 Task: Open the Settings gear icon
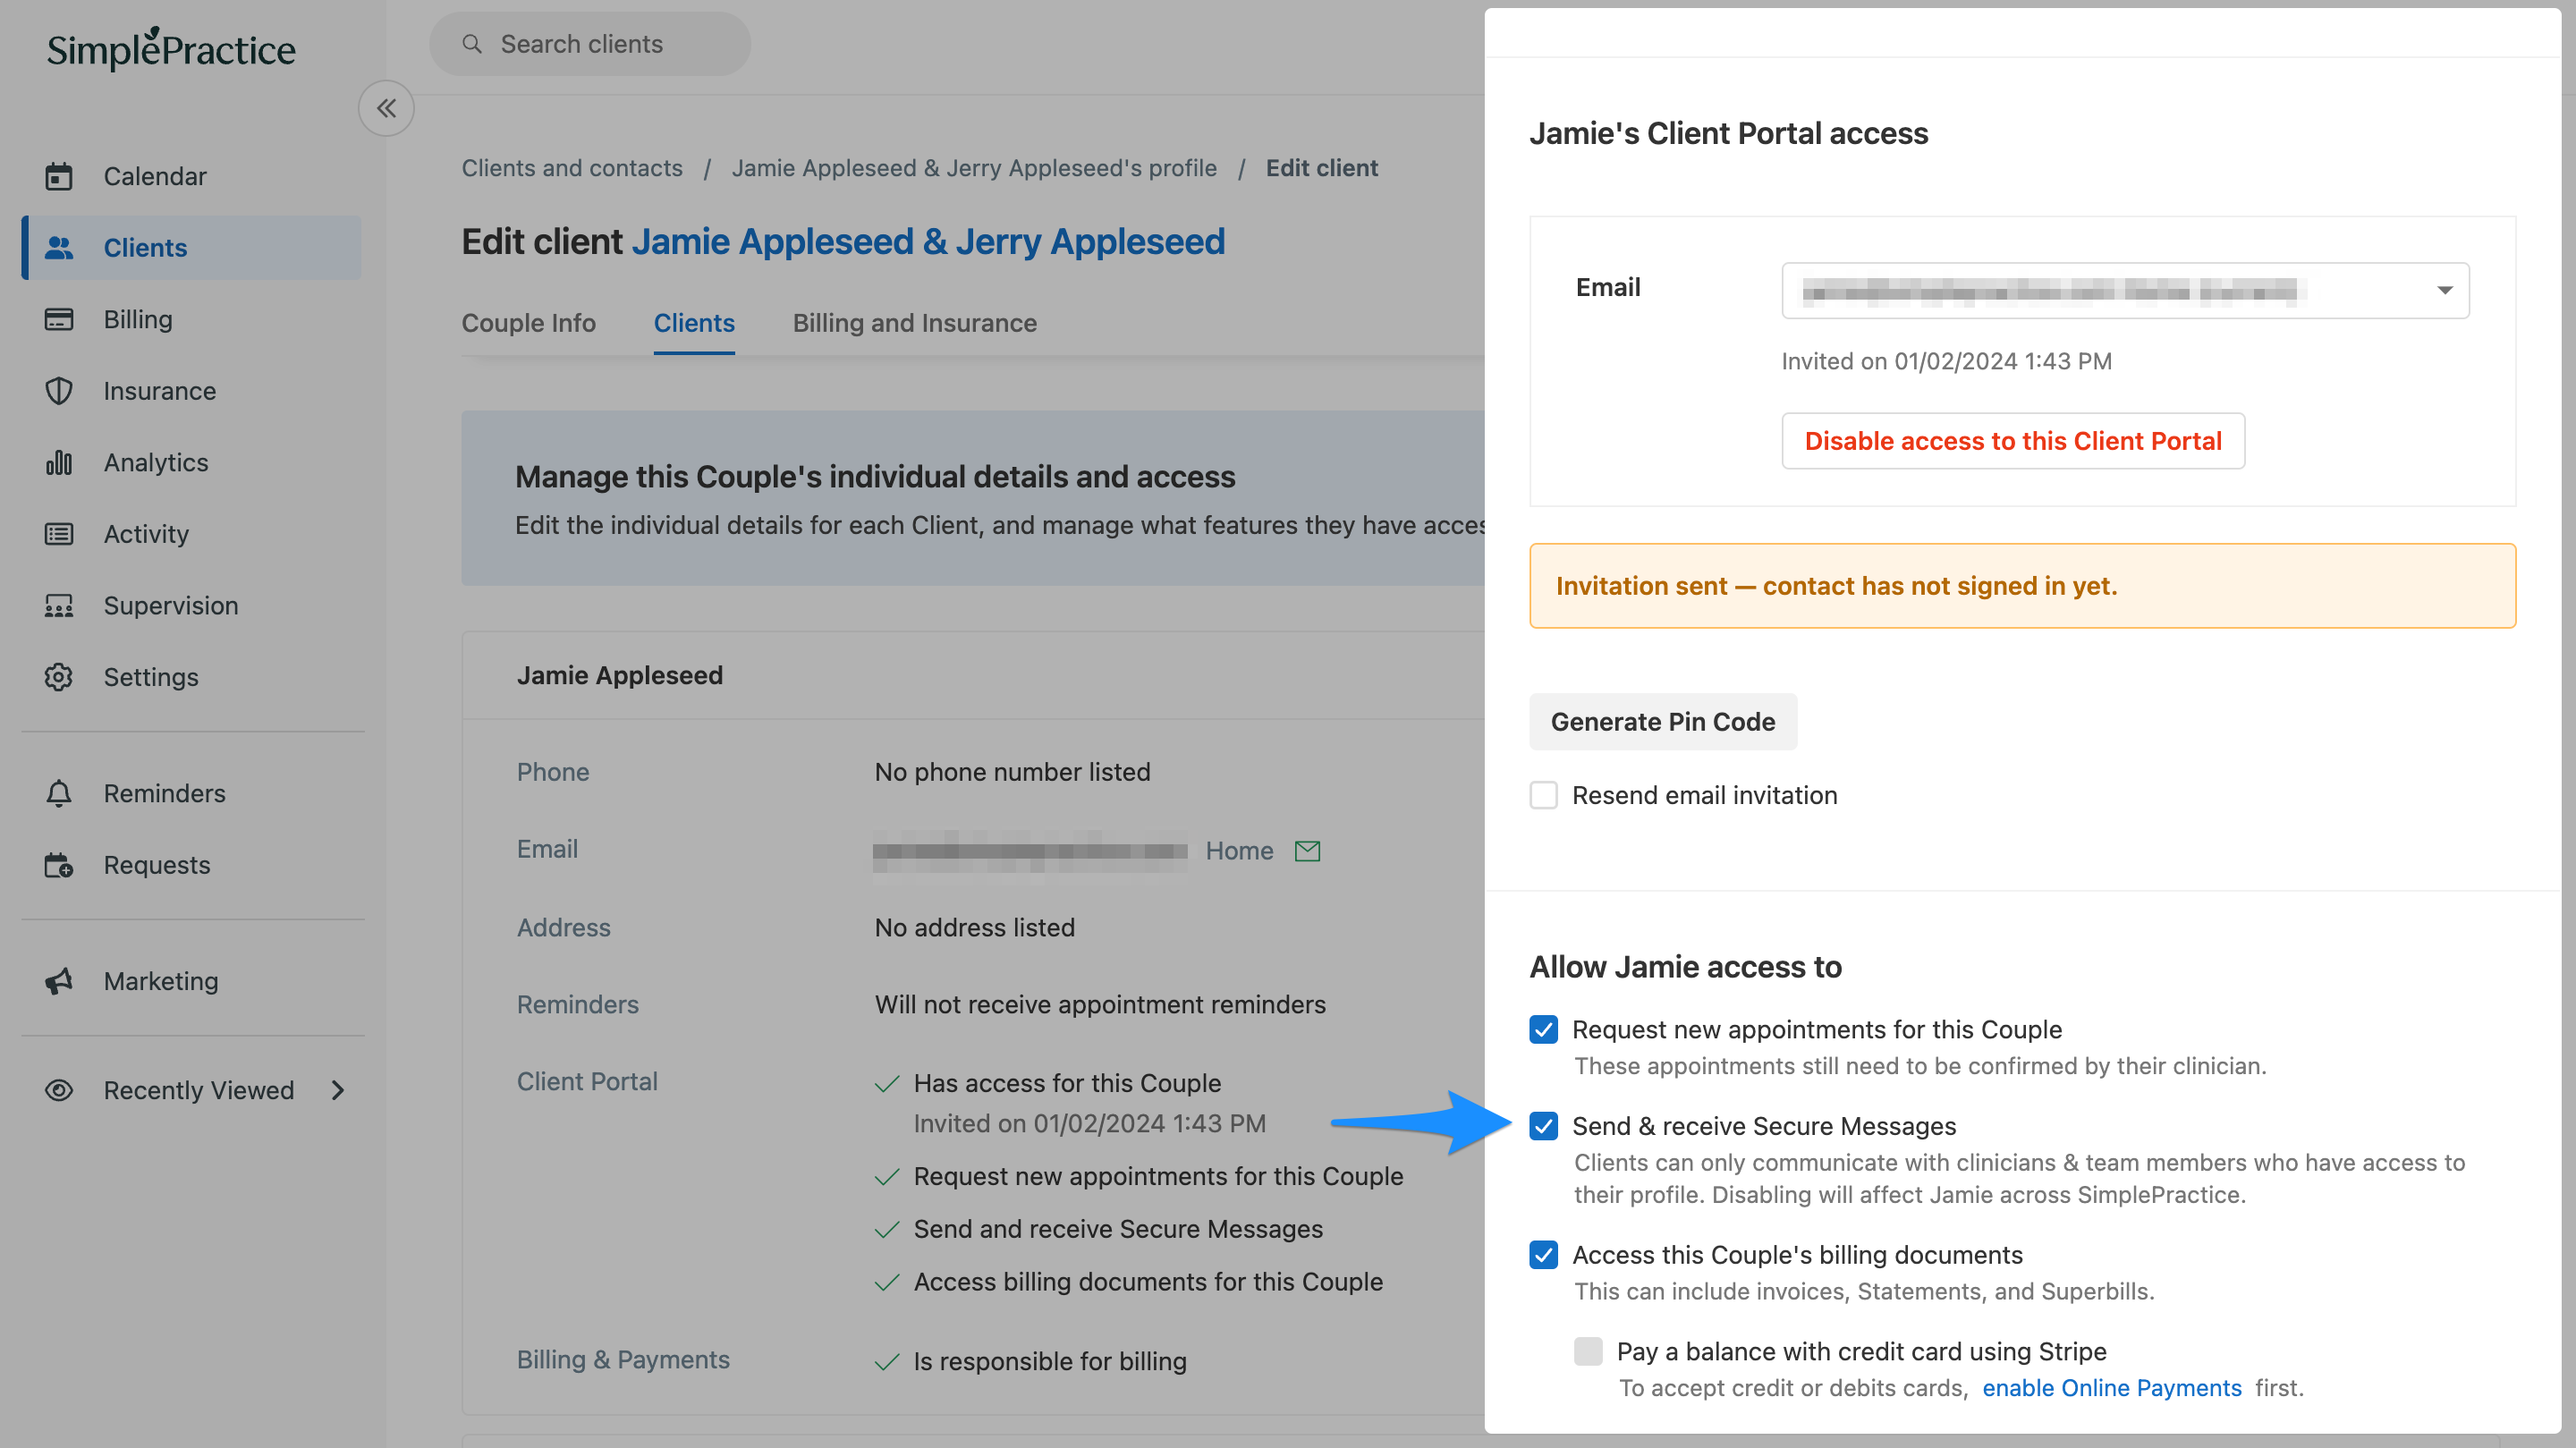59,677
